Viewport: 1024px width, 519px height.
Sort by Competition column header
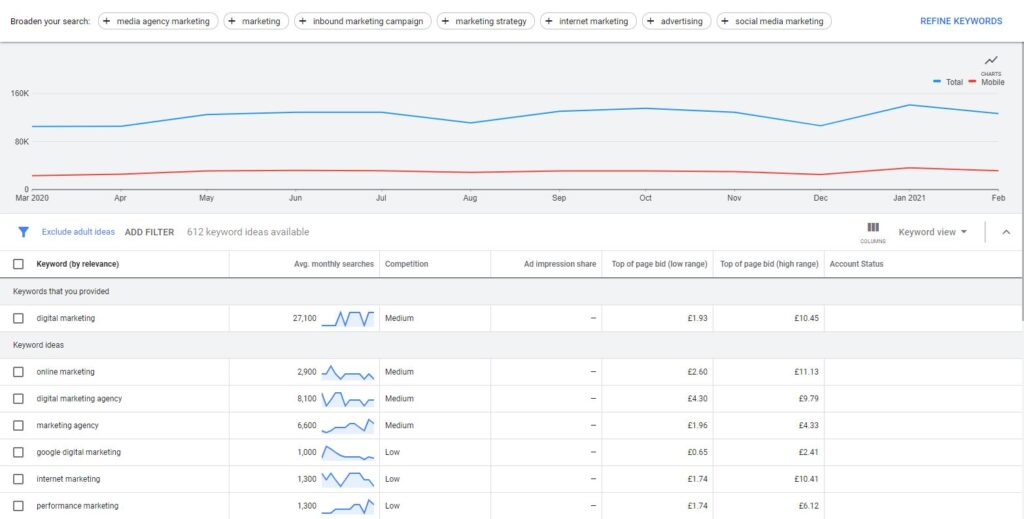coord(406,264)
